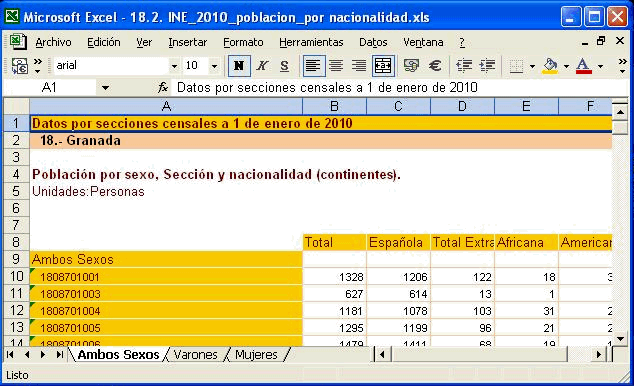Viewport: 634px width, 386px height.
Task: Click horizontal scrollbar left arrow
Action: pyautogui.click(x=382, y=355)
